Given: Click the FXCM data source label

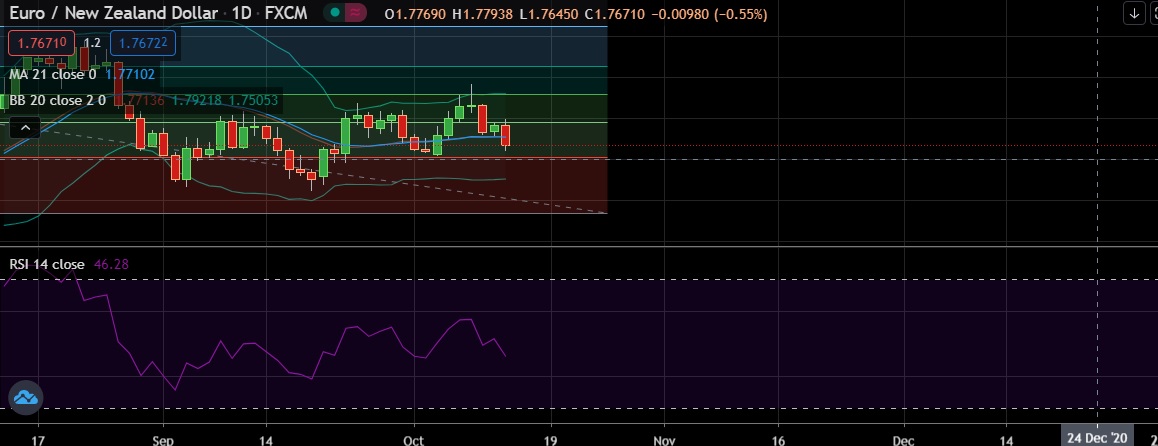Looking at the screenshot, I should click(284, 14).
